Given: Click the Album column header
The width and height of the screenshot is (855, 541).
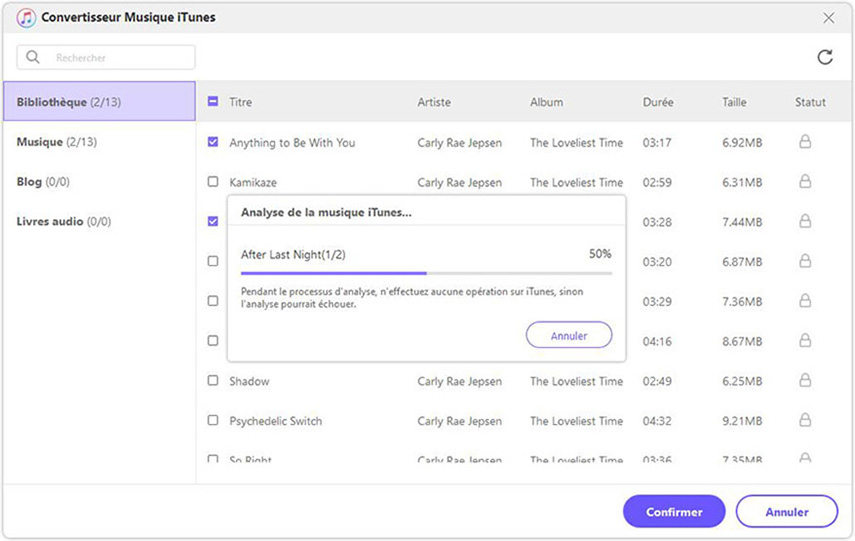Looking at the screenshot, I should pyautogui.click(x=546, y=102).
